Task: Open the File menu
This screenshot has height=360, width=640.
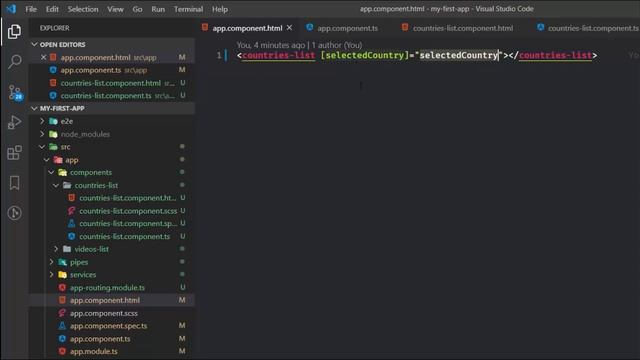Action: pos(31,9)
